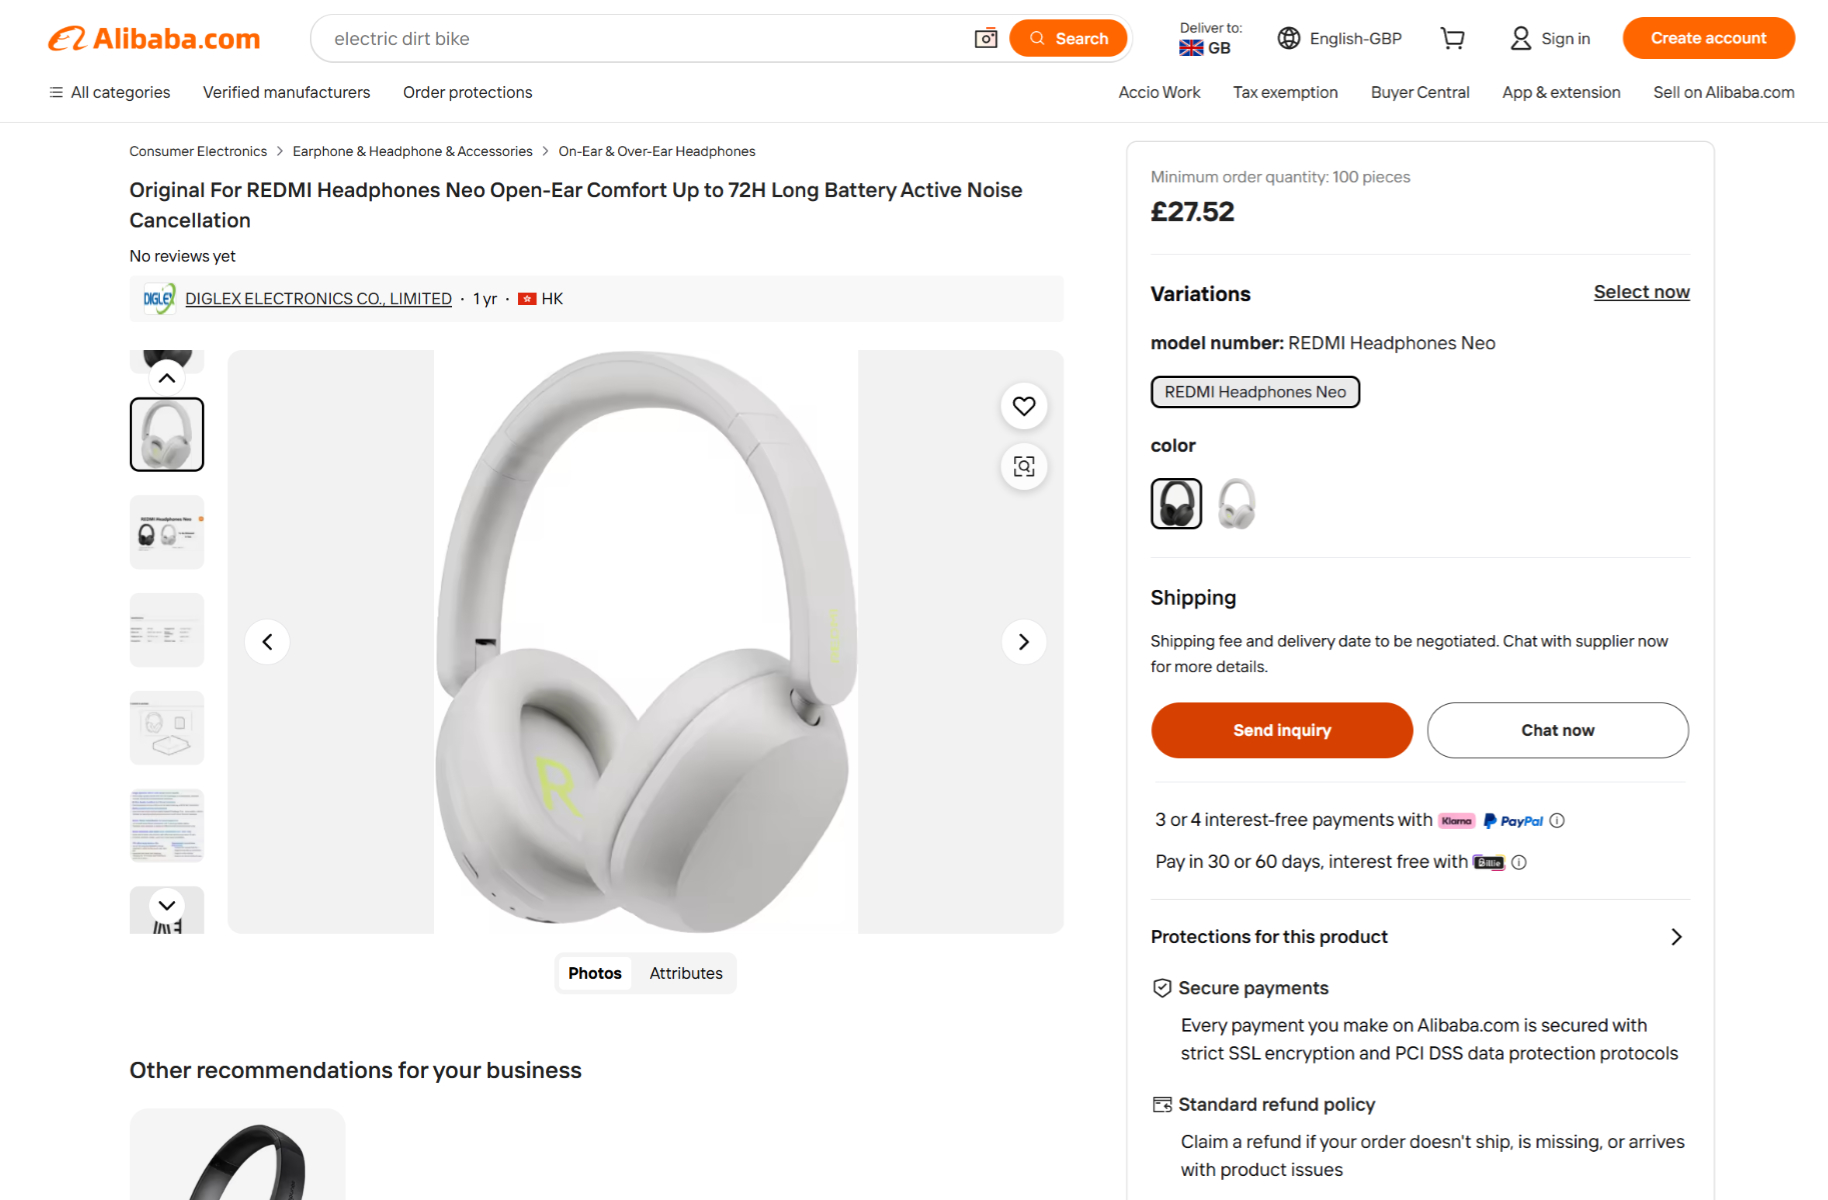
Task: Open Buyer Central from the menu
Action: [x=1419, y=92]
